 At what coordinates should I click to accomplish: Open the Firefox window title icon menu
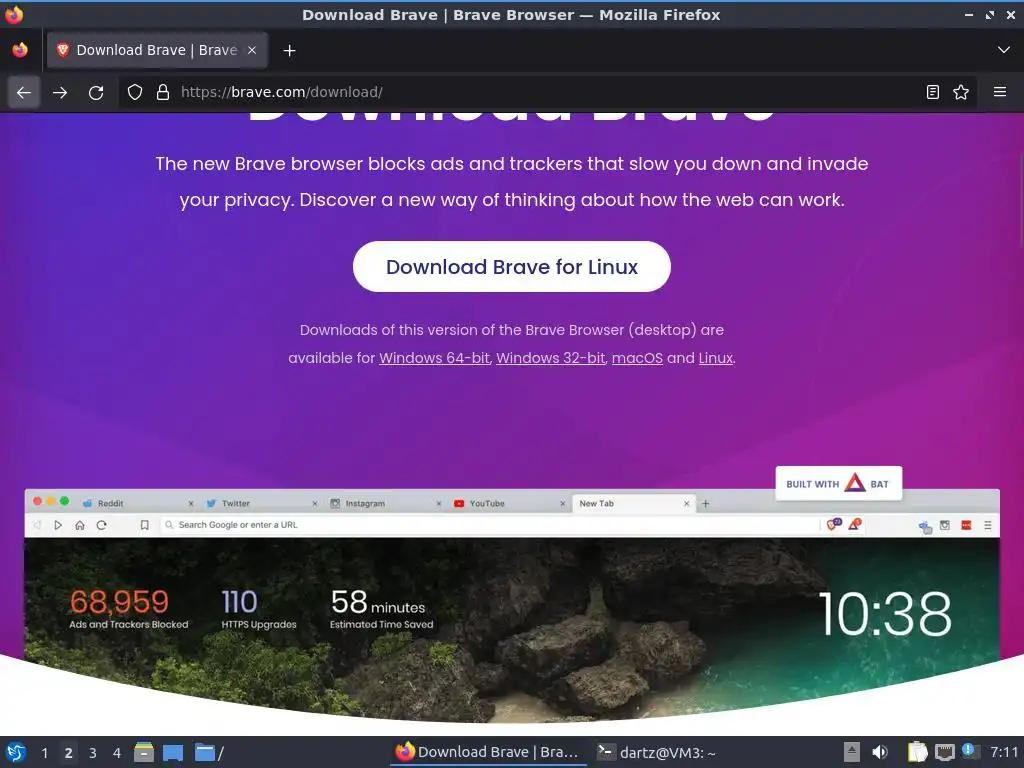coord(14,14)
